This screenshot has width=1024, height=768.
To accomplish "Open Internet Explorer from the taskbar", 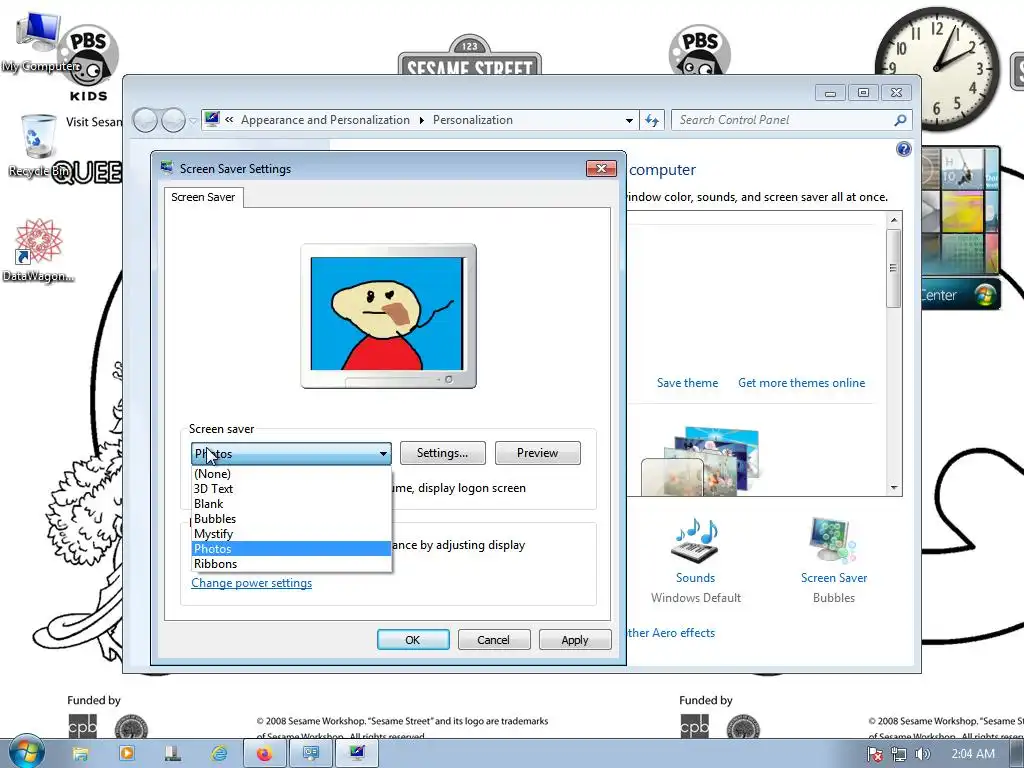I will (x=219, y=754).
